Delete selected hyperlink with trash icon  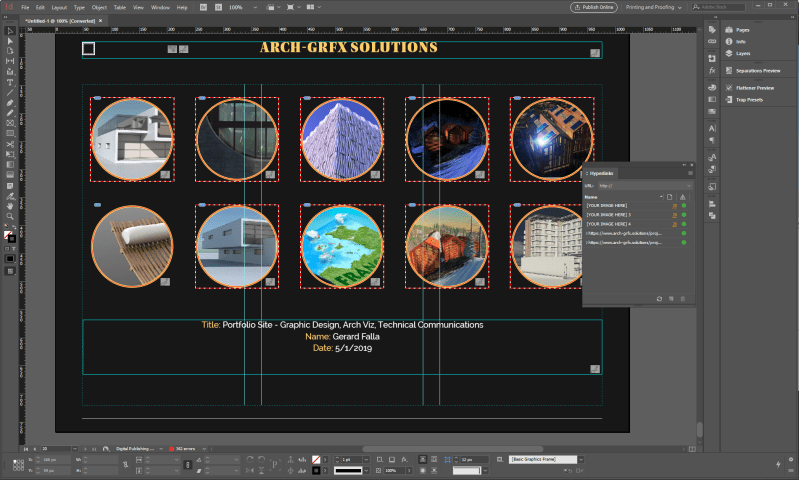click(683, 299)
